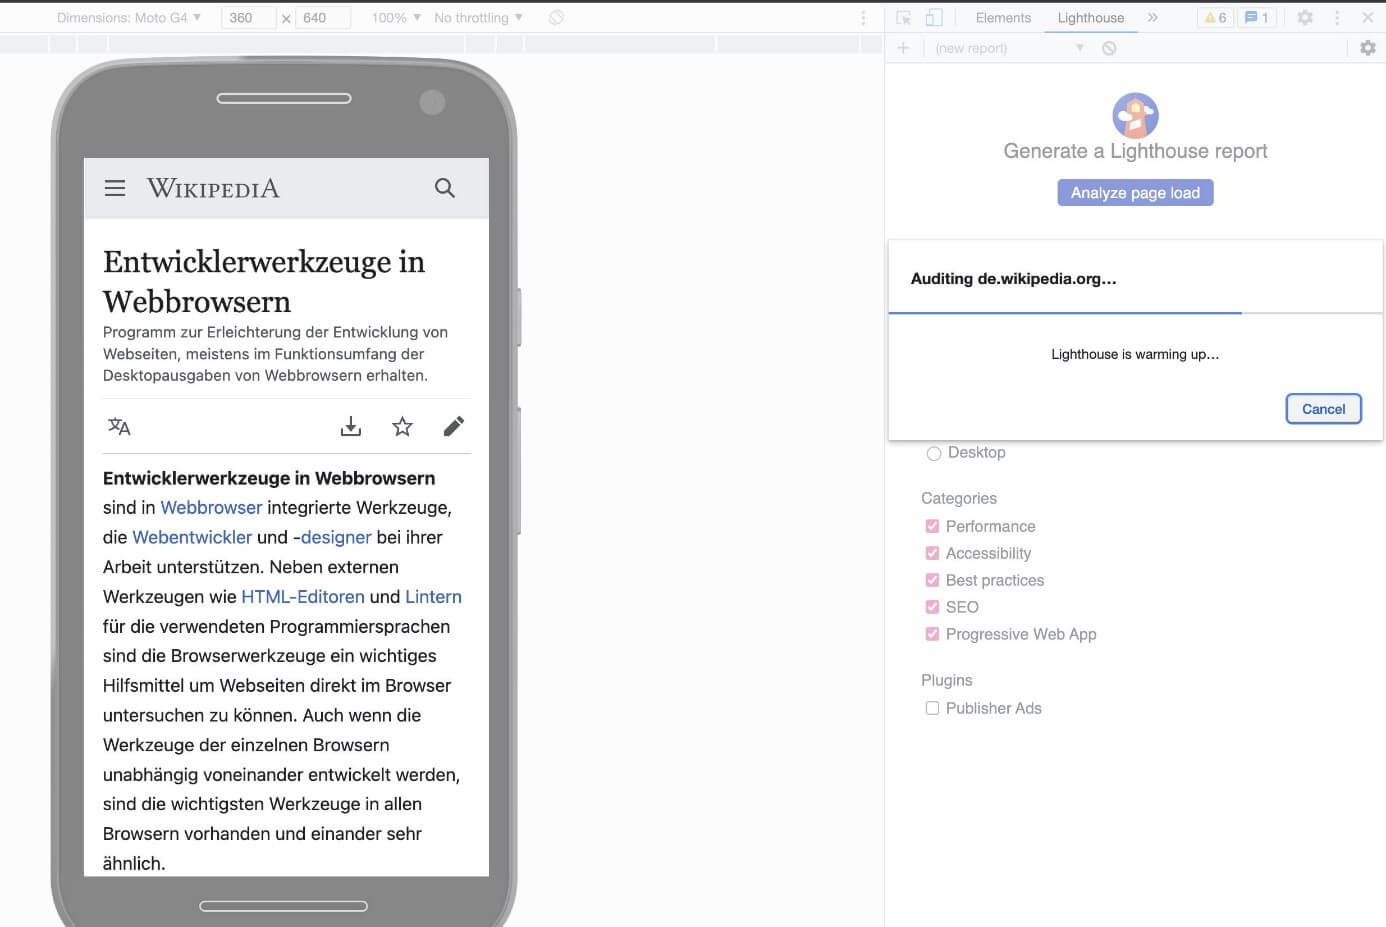Open the Wikipedia hamburger menu
This screenshot has width=1386, height=927.
[x=115, y=188]
